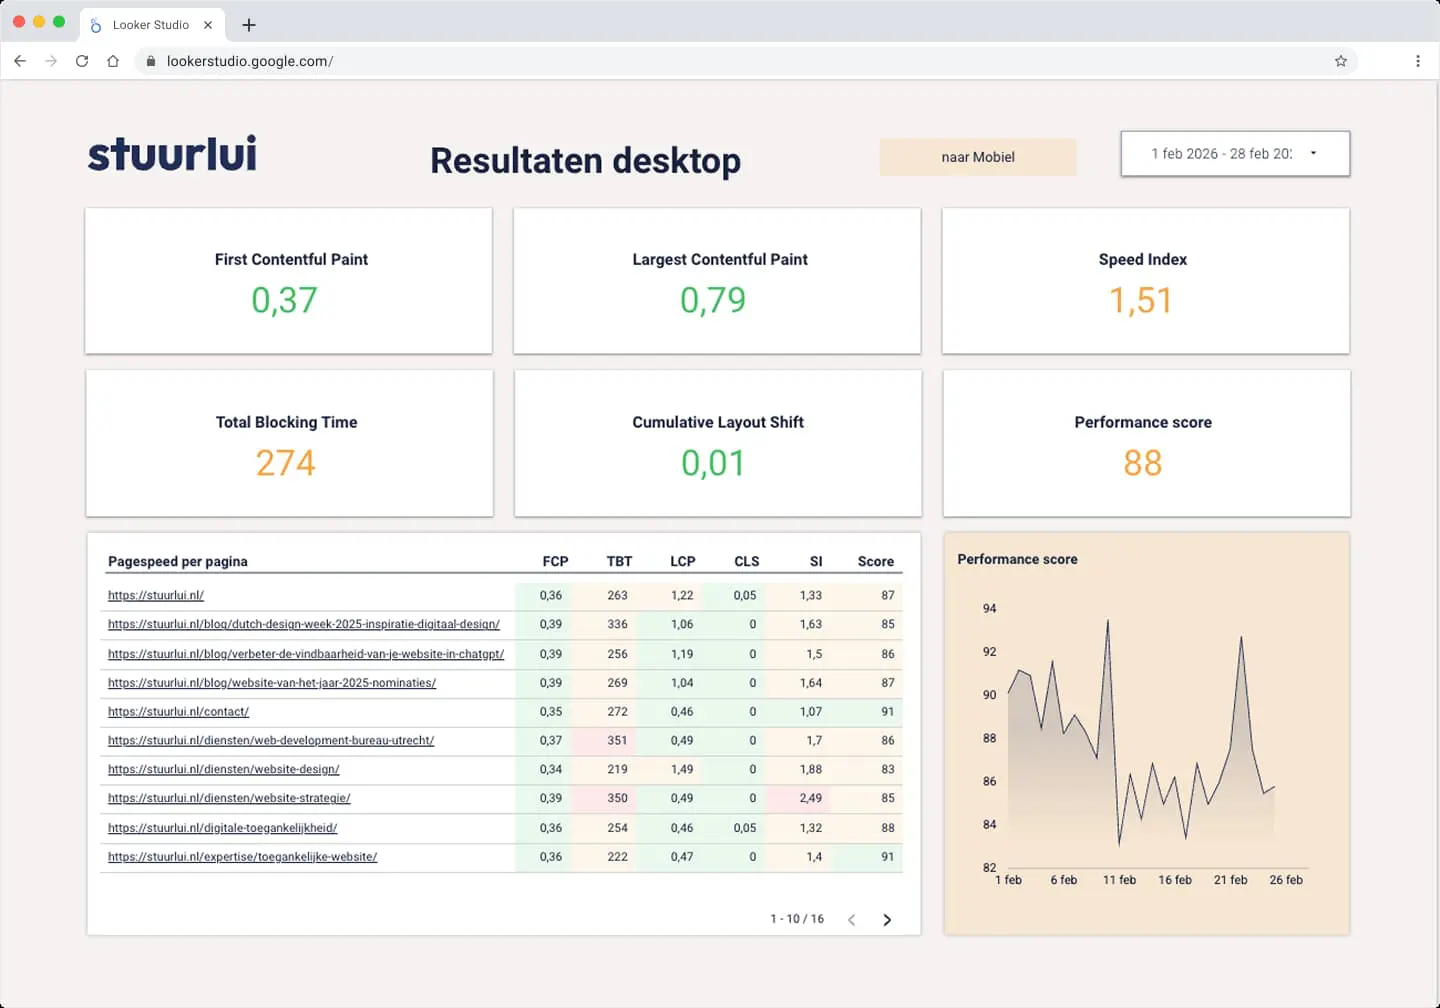Viewport: 1440px width, 1008px height.
Task: Select the Looker Studio browser tab
Action: point(152,25)
